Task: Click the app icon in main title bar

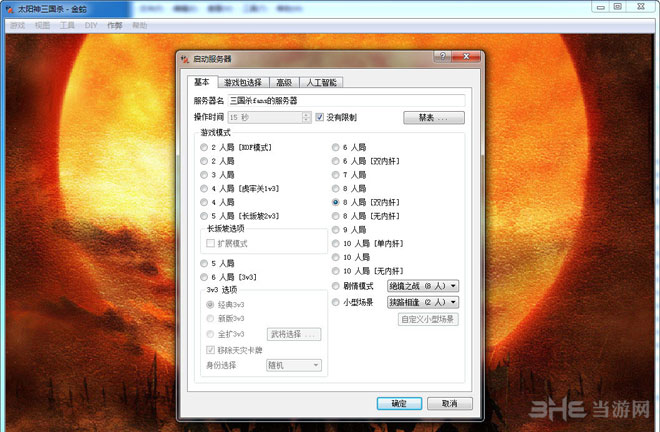Action: tap(9, 8)
